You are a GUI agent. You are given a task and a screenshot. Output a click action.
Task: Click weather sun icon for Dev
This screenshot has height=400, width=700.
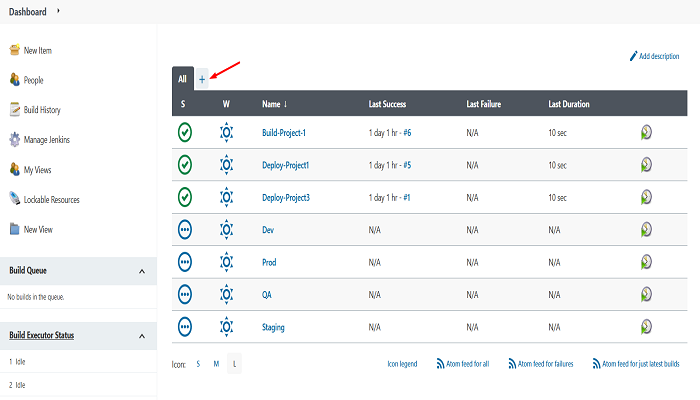[x=226, y=229]
